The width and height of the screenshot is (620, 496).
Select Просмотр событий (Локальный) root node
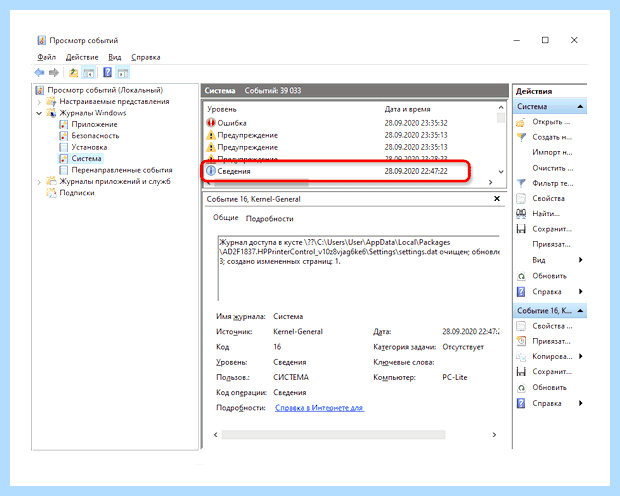[x=105, y=90]
